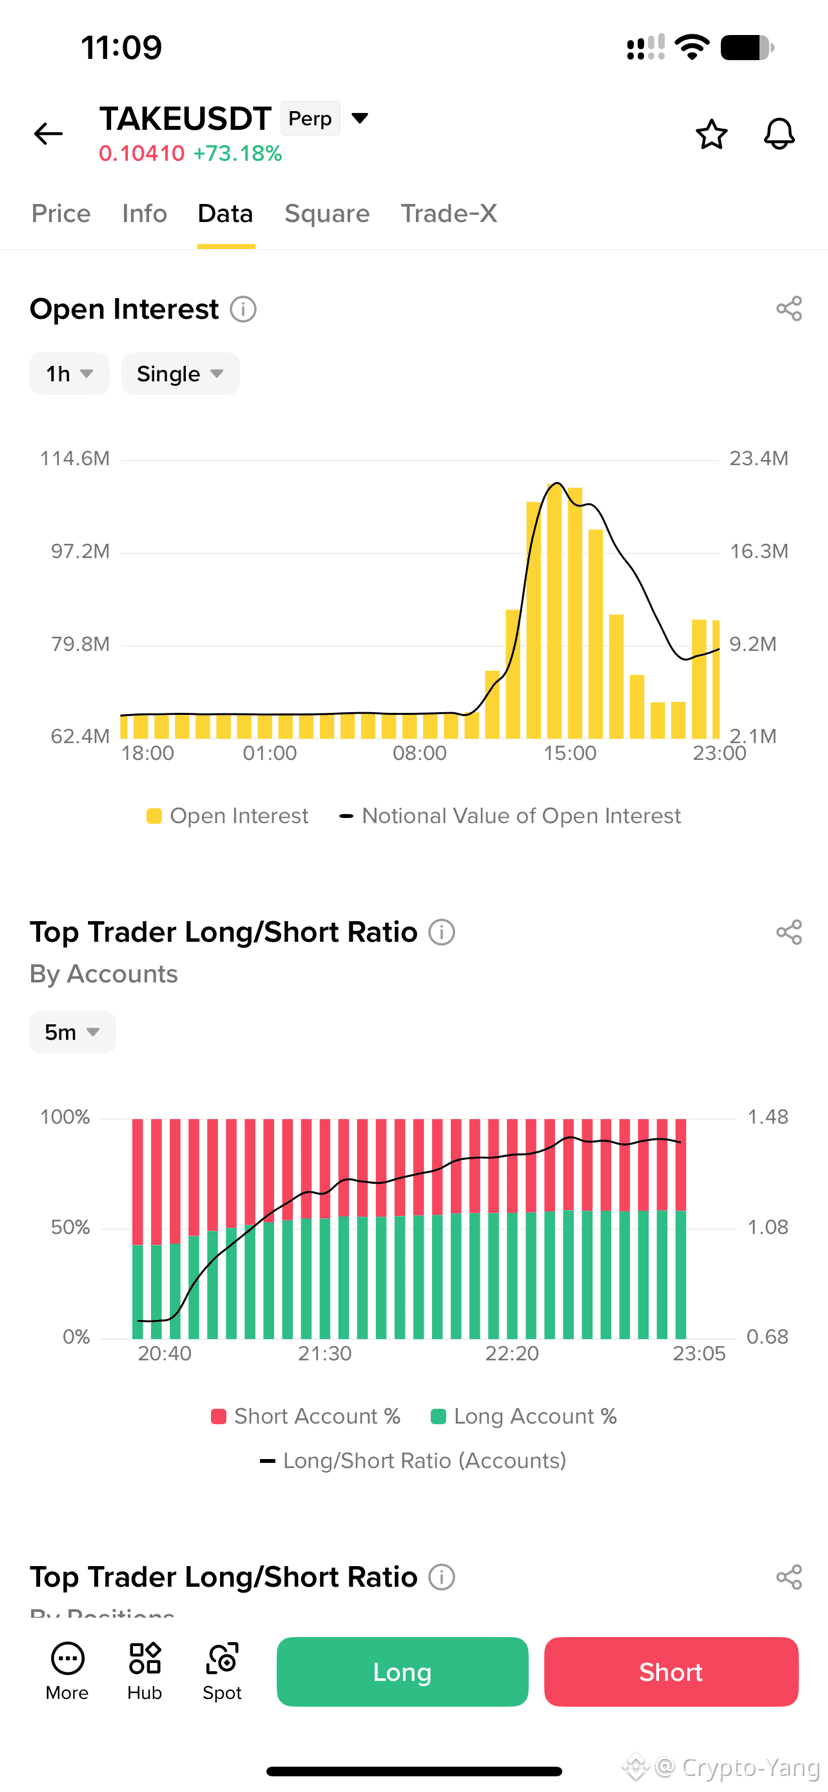Switch to the Price tab
This screenshot has width=828, height=1792.
click(x=61, y=213)
